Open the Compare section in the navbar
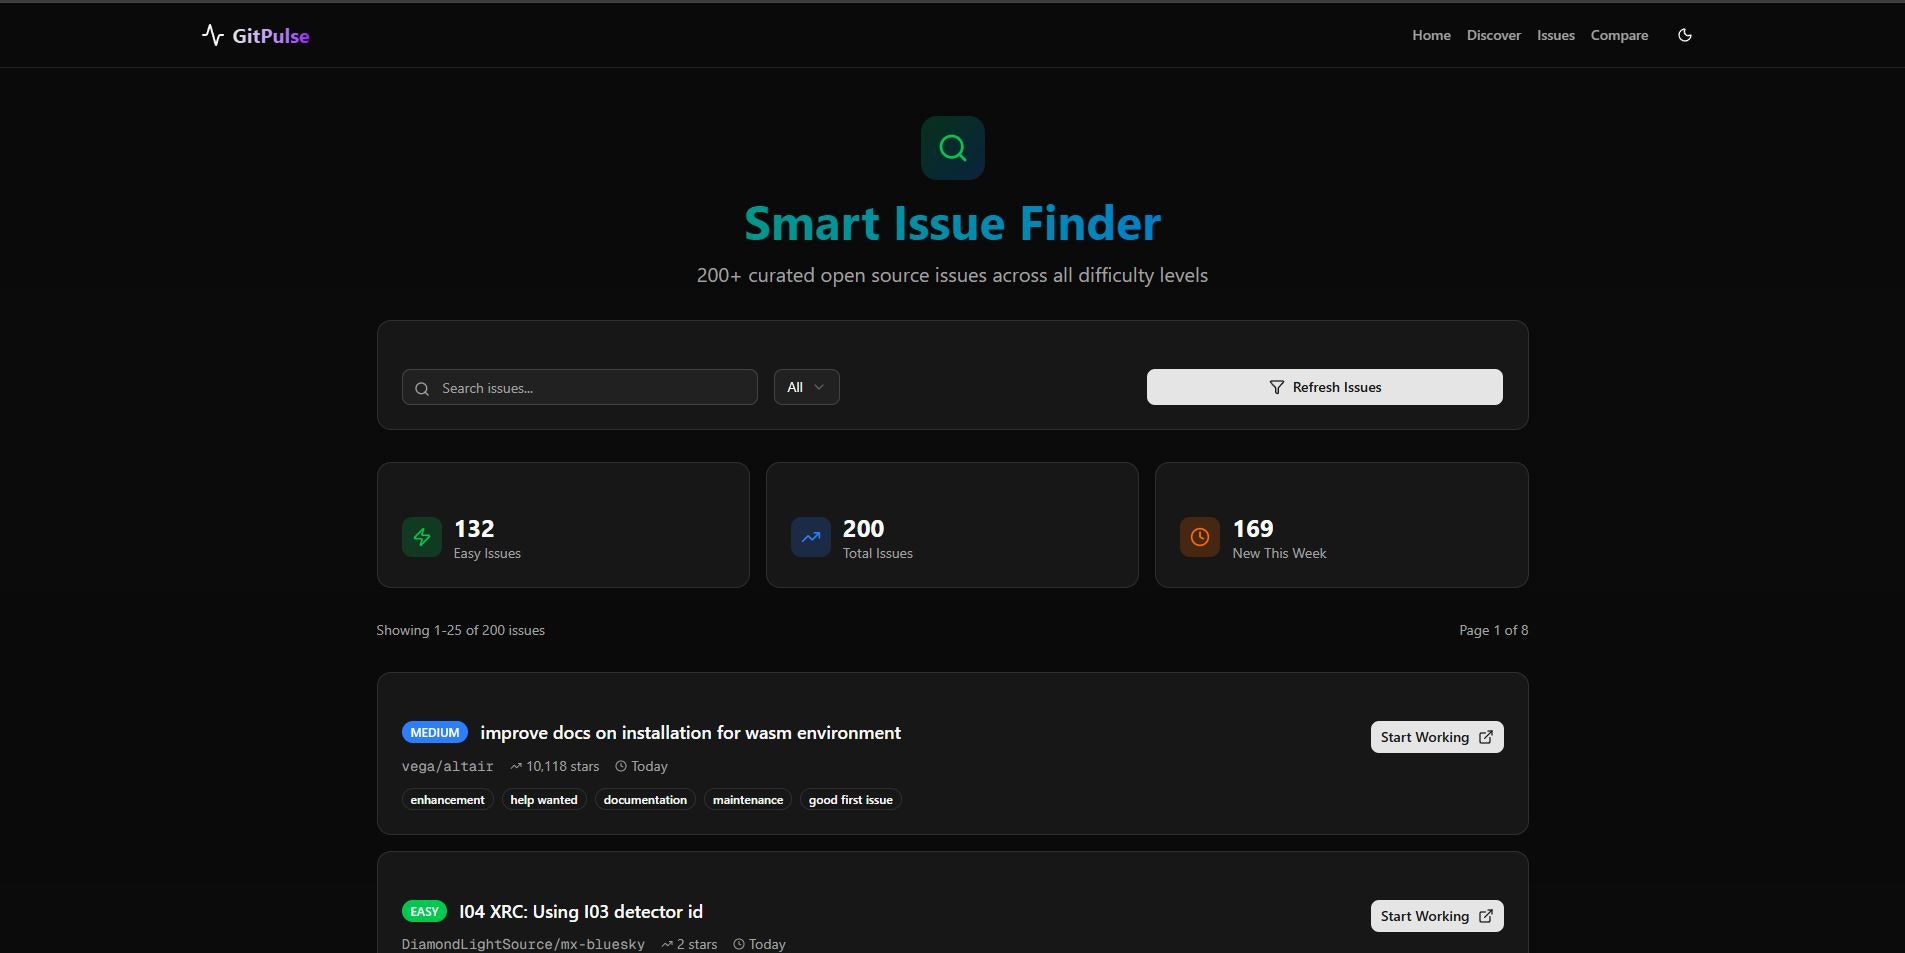The height and width of the screenshot is (953, 1905). [x=1618, y=35]
